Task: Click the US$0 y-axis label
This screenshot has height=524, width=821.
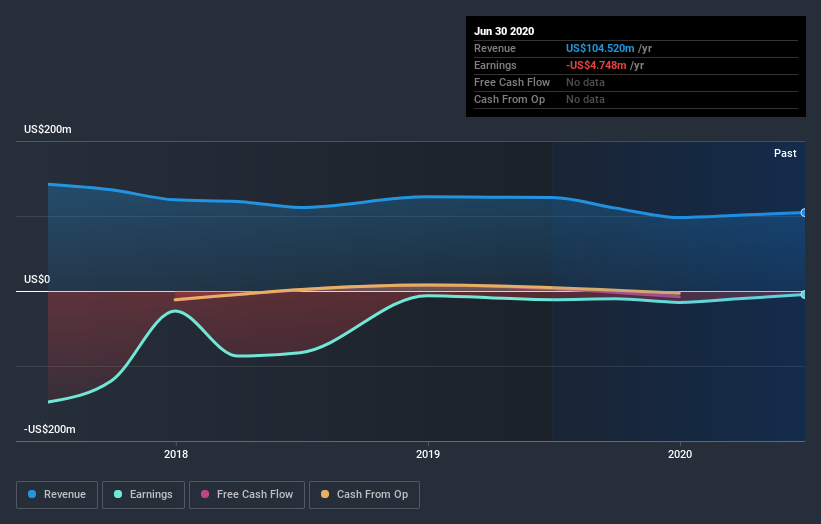Action: click(x=37, y=280)
